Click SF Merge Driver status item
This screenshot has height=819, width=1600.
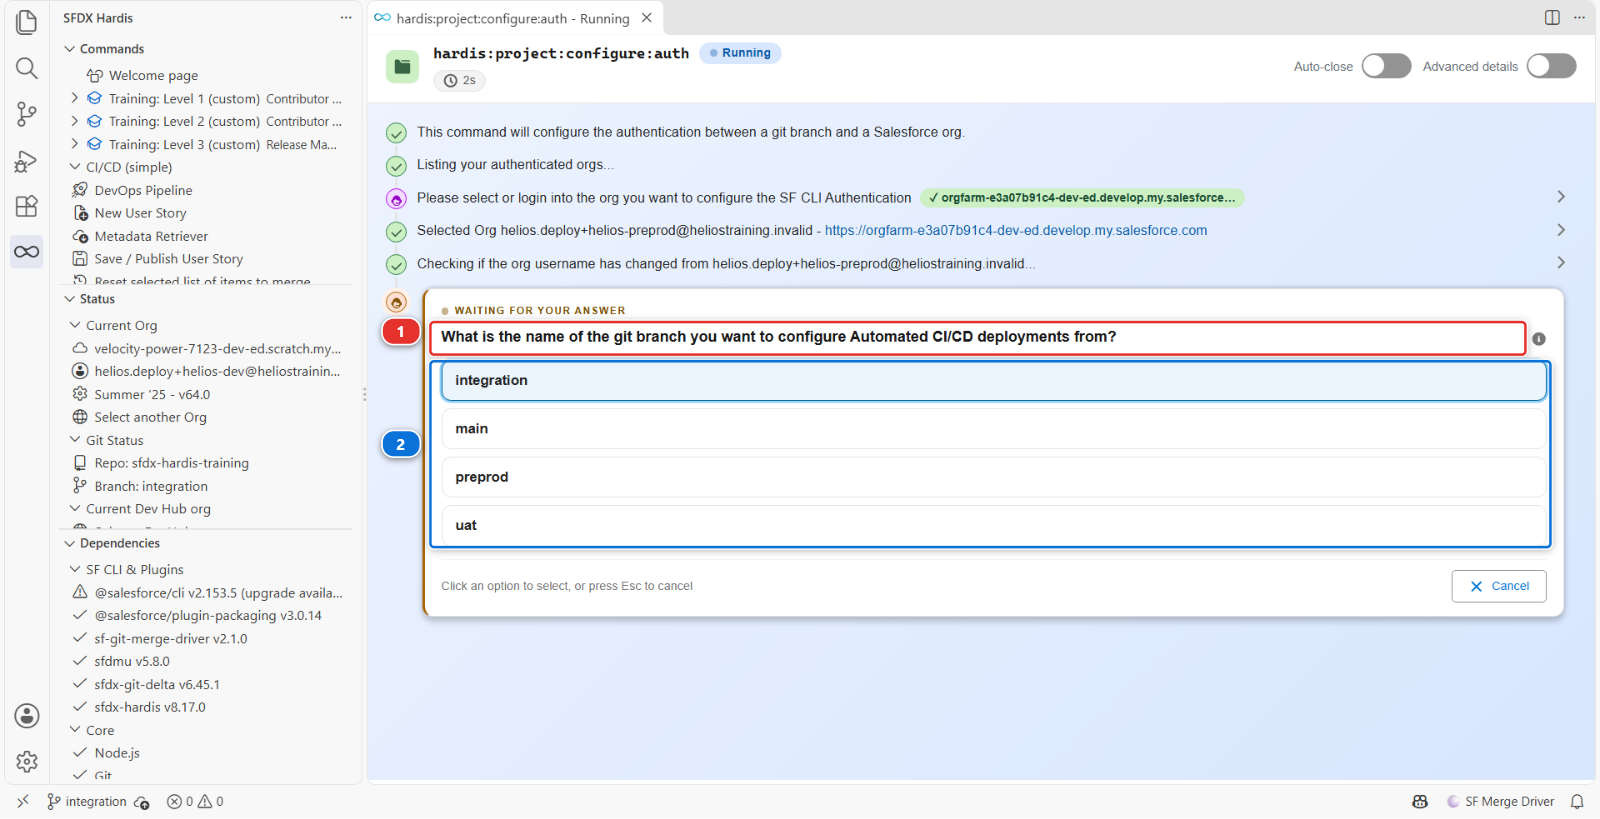tap(1500, 802)
